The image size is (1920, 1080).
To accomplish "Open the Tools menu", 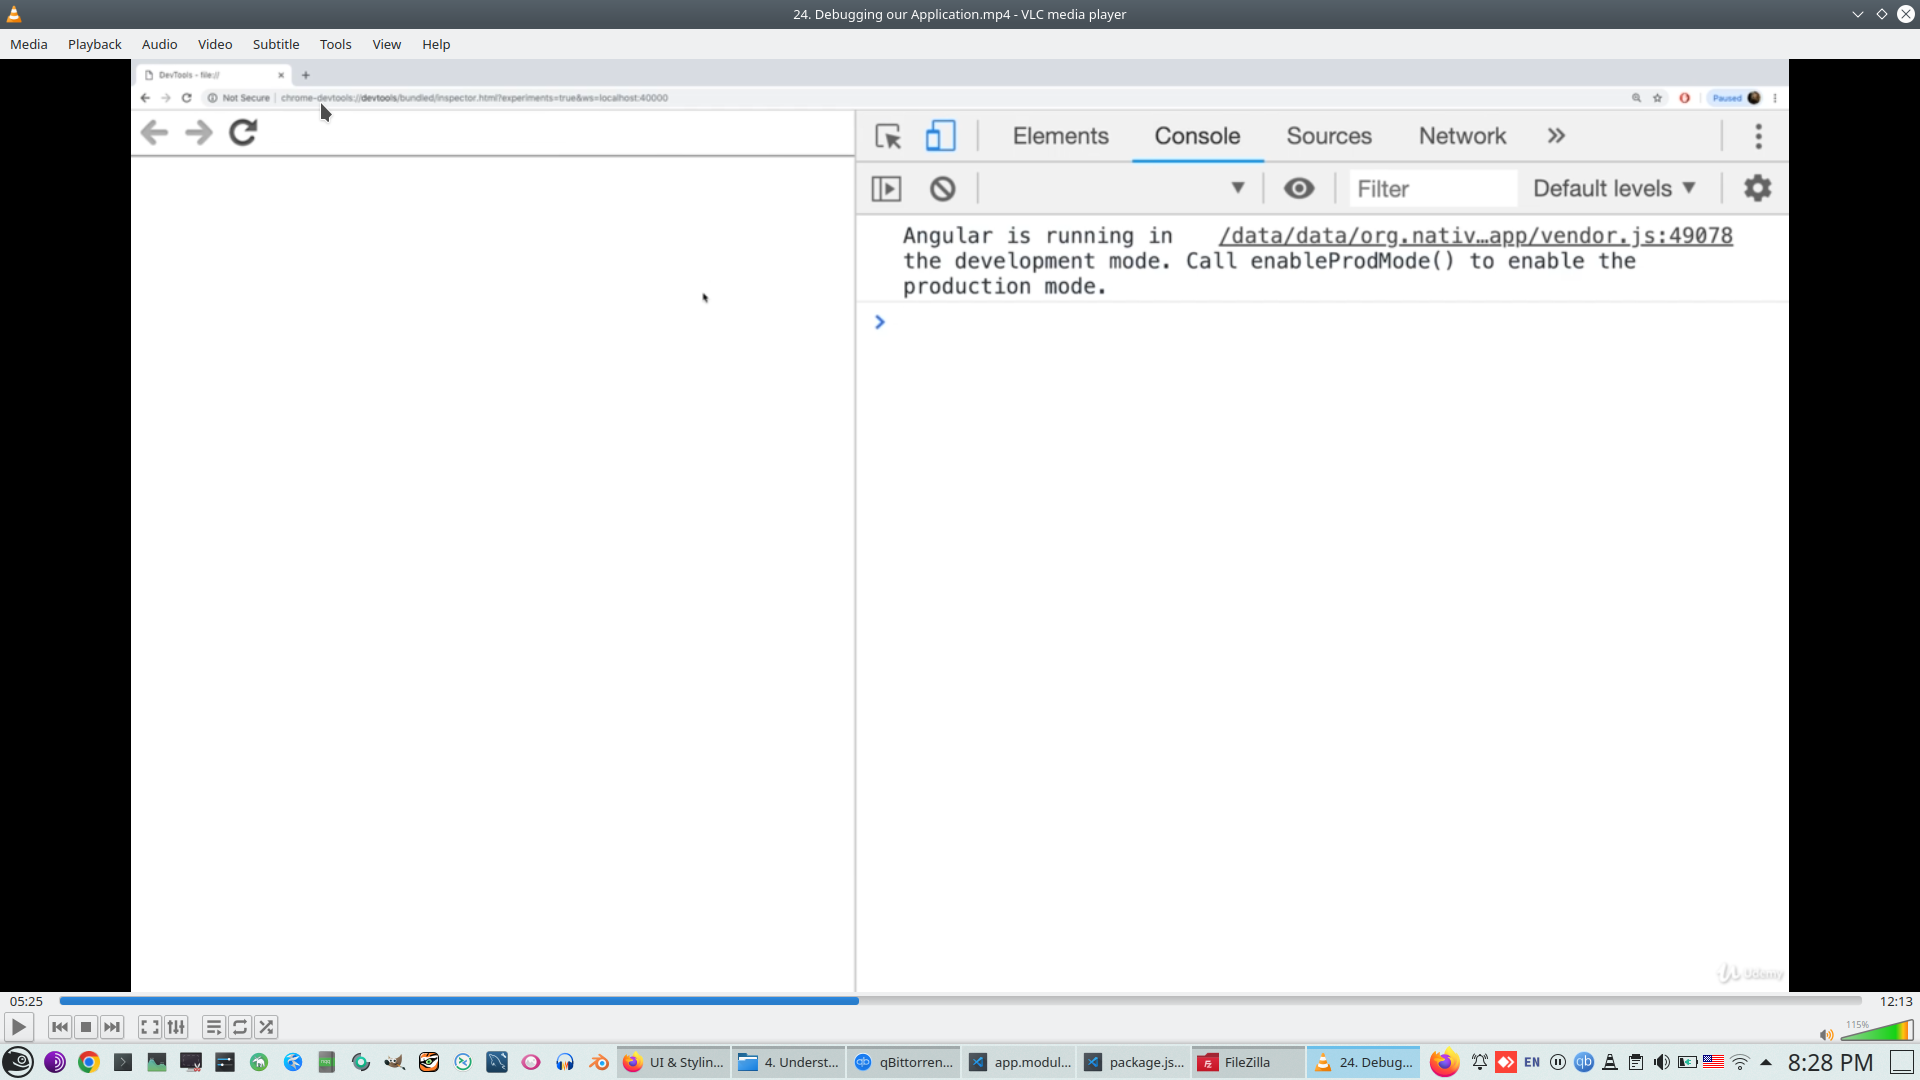I will tap(335, 44).
